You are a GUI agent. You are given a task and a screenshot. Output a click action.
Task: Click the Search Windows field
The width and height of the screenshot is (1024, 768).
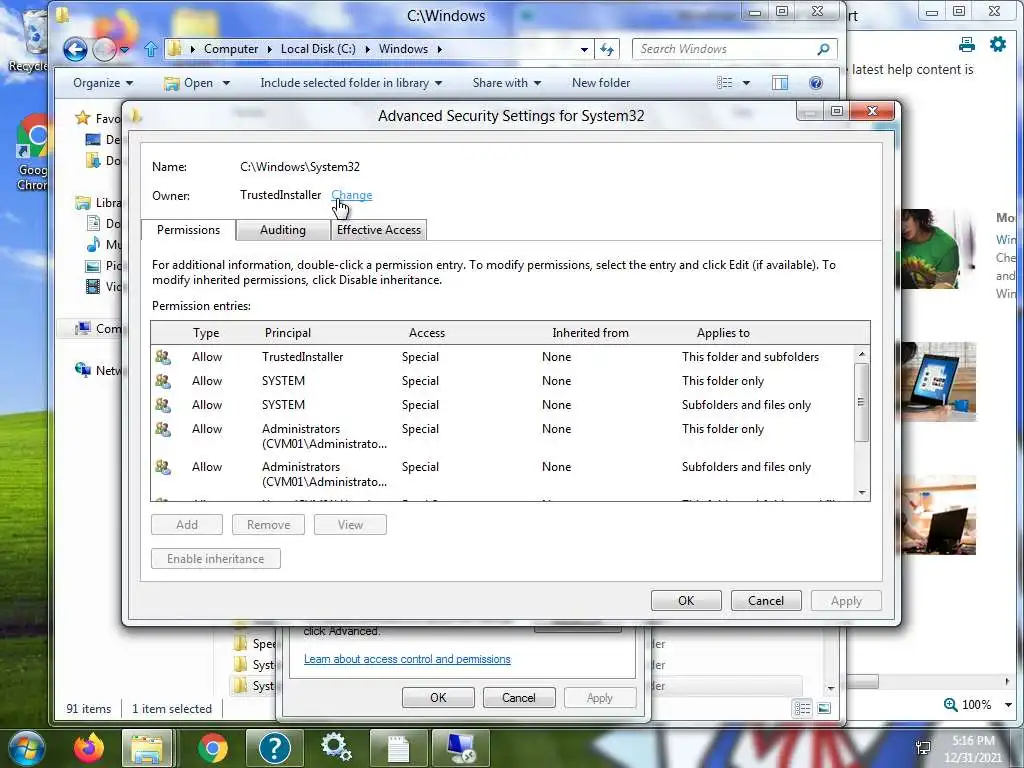(725, 49)
